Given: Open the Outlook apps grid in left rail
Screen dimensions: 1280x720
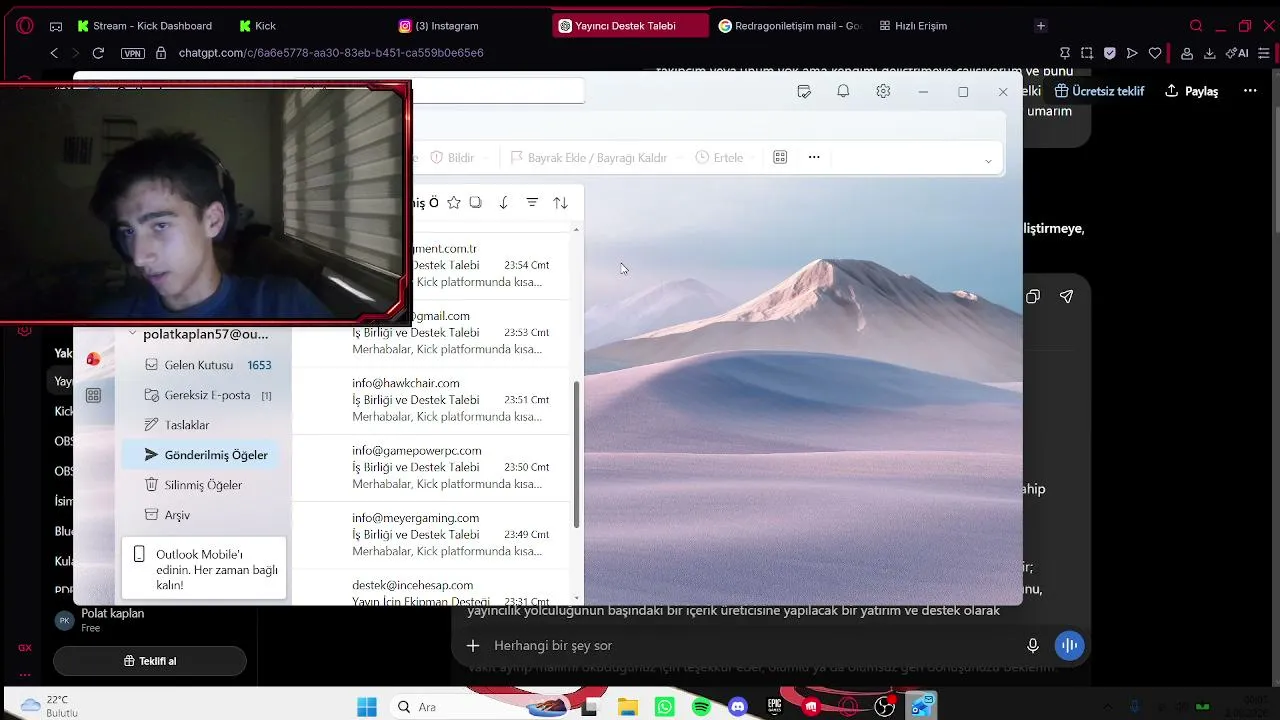Looking at the screenshot, I should click(93, 396).
